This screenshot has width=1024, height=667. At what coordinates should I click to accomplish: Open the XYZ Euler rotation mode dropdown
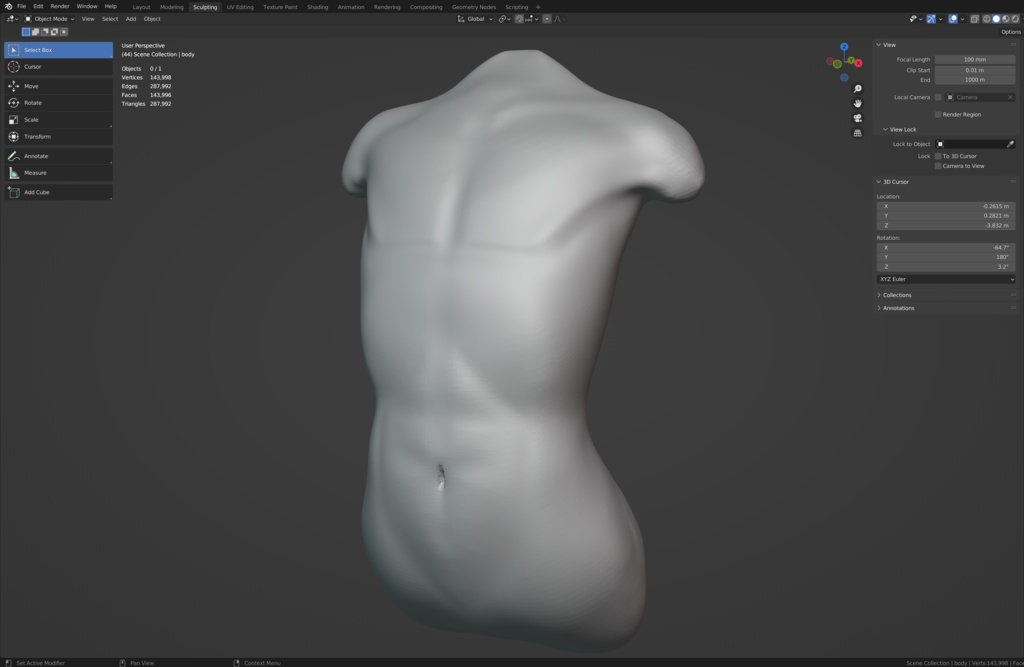(946, 279)
